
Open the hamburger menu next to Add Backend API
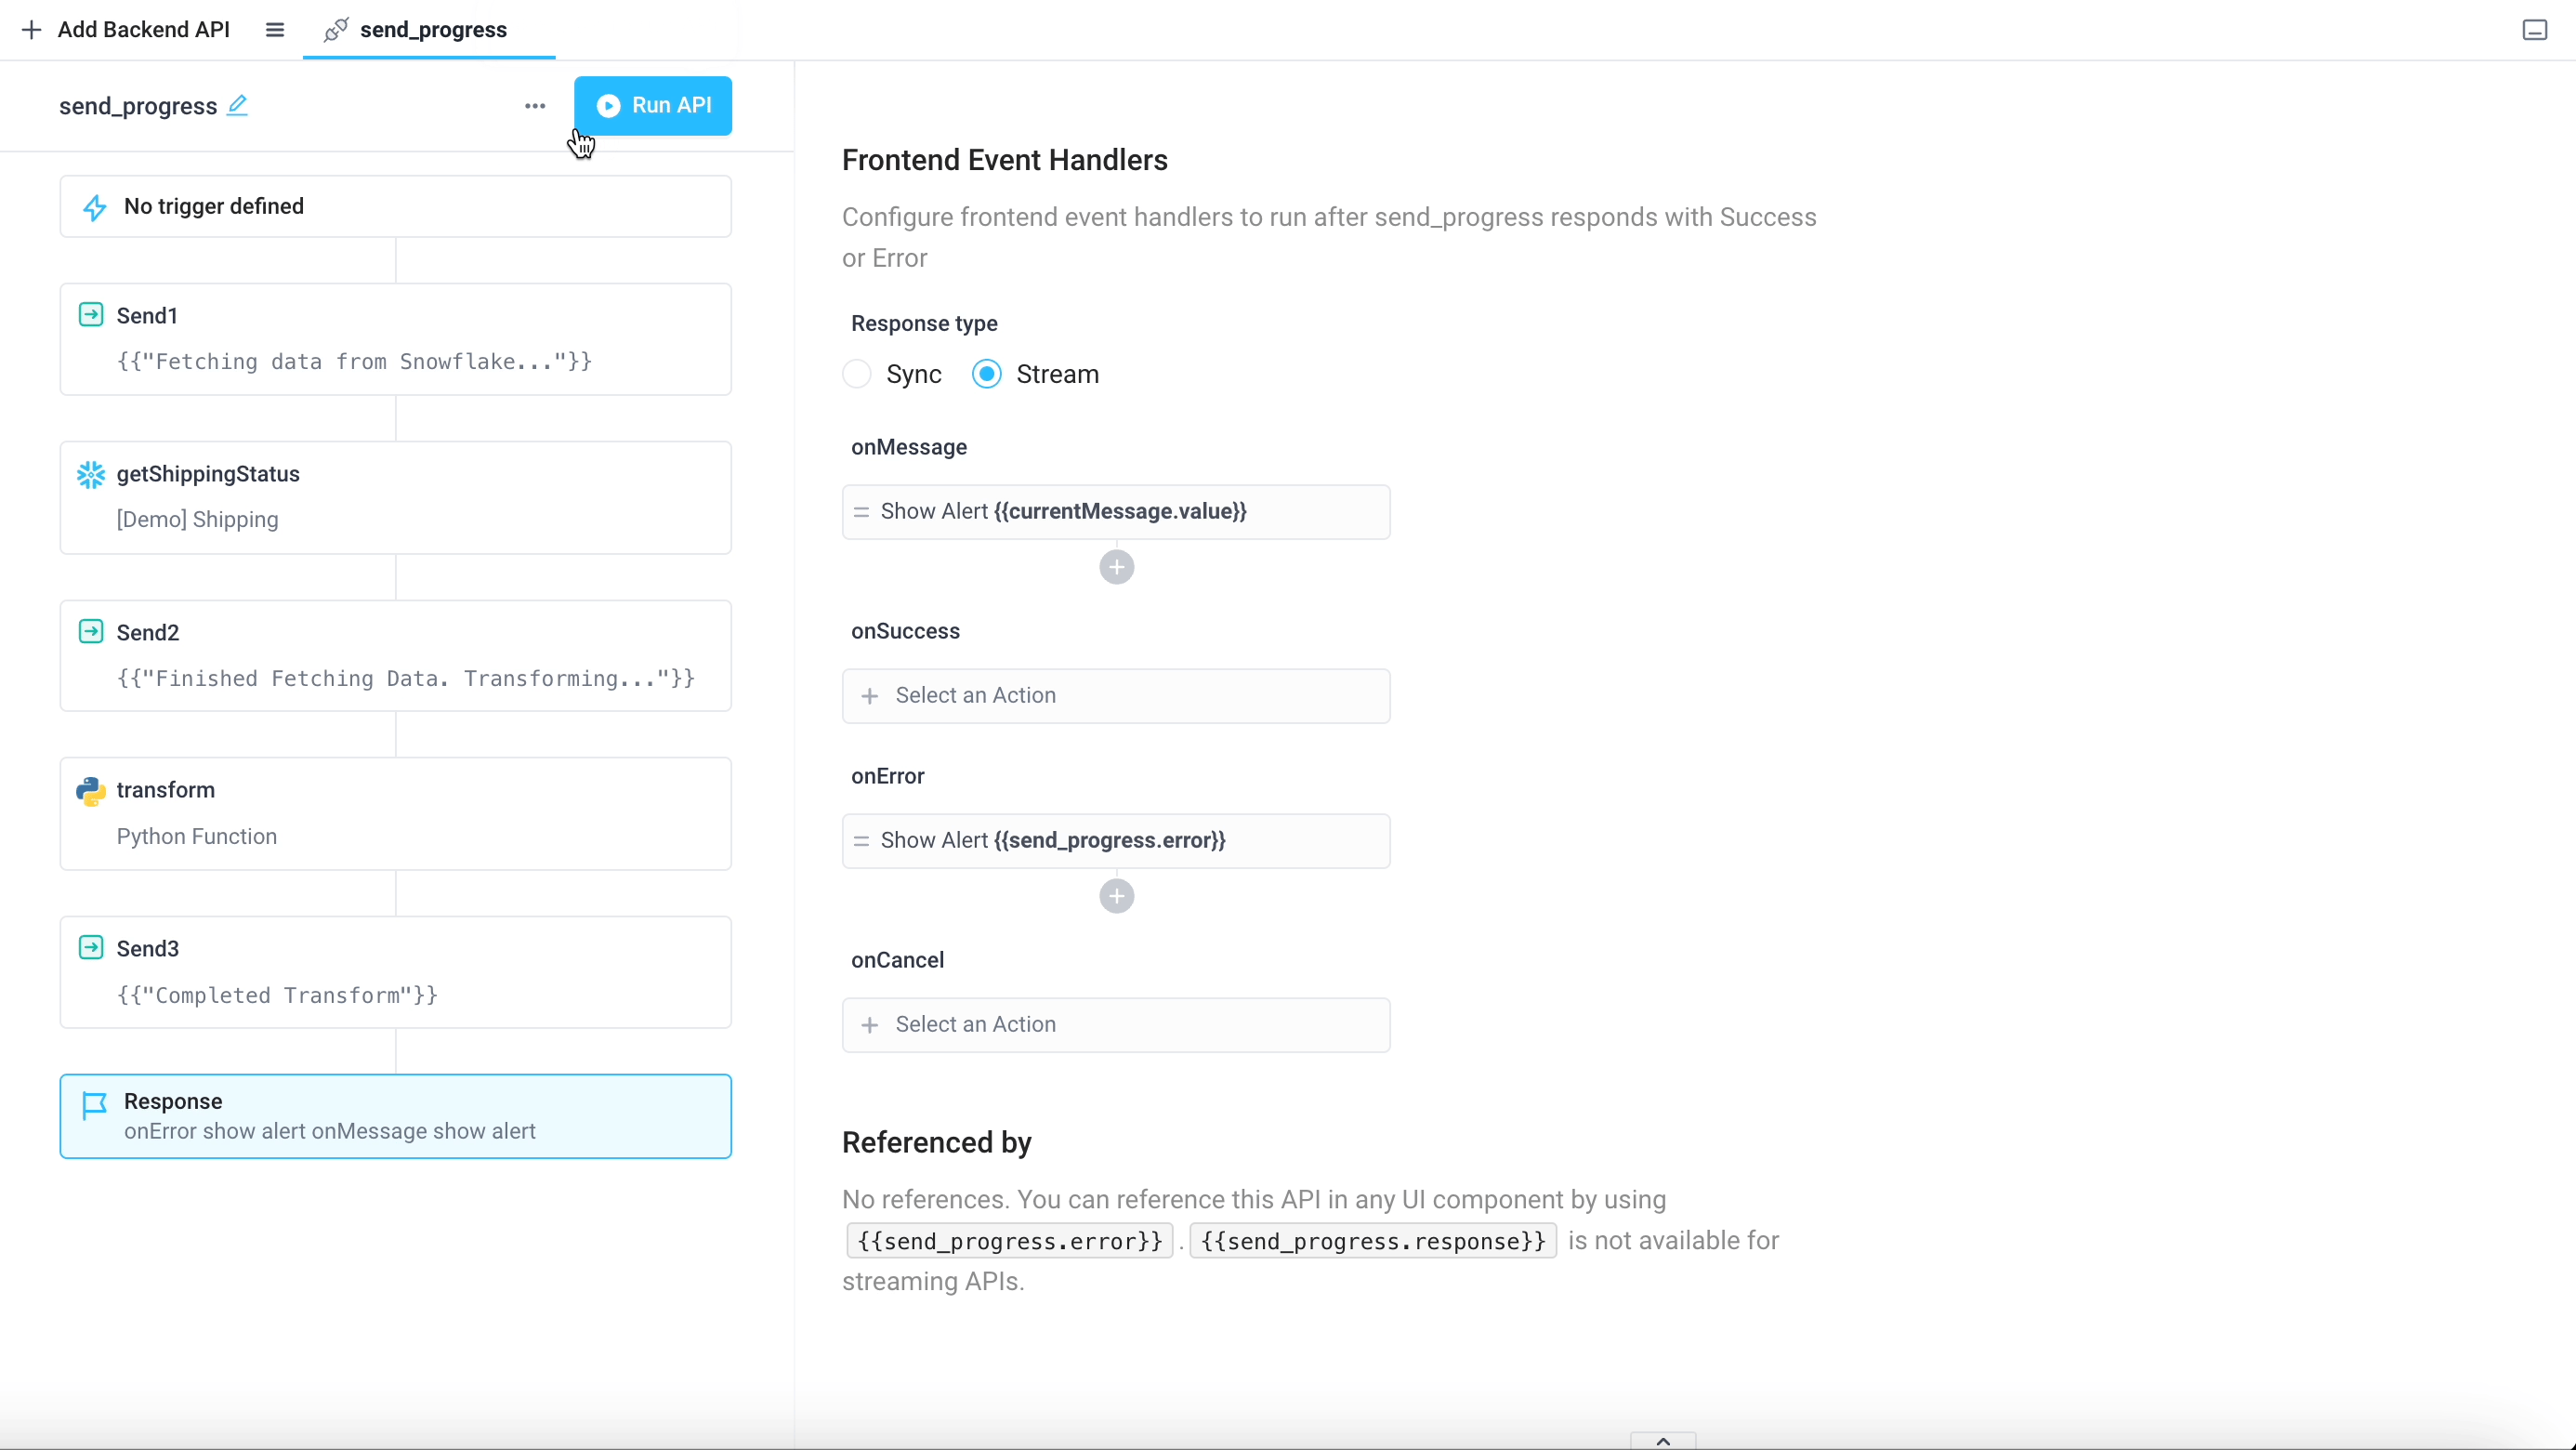pyautogui.click(x=274, y=29)
